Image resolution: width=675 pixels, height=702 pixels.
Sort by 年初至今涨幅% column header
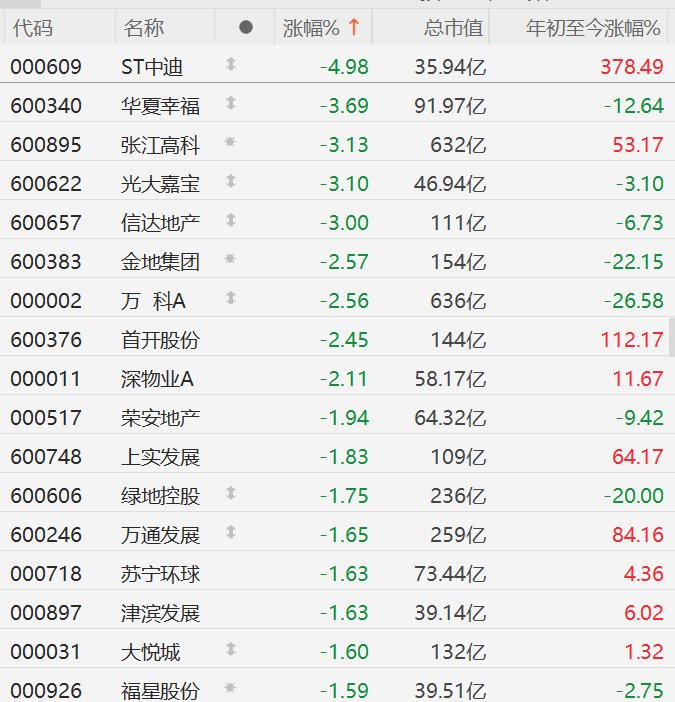[593, 28]
